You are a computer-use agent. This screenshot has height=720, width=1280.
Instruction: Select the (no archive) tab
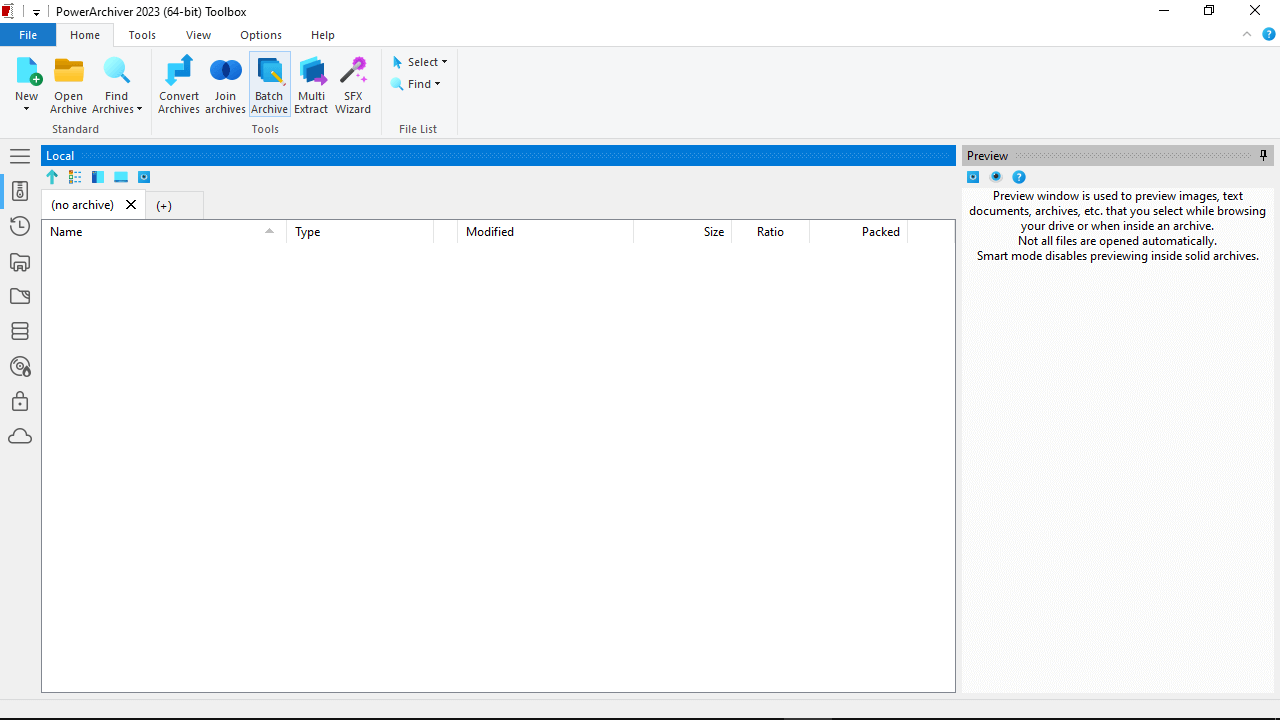[82, 205]
